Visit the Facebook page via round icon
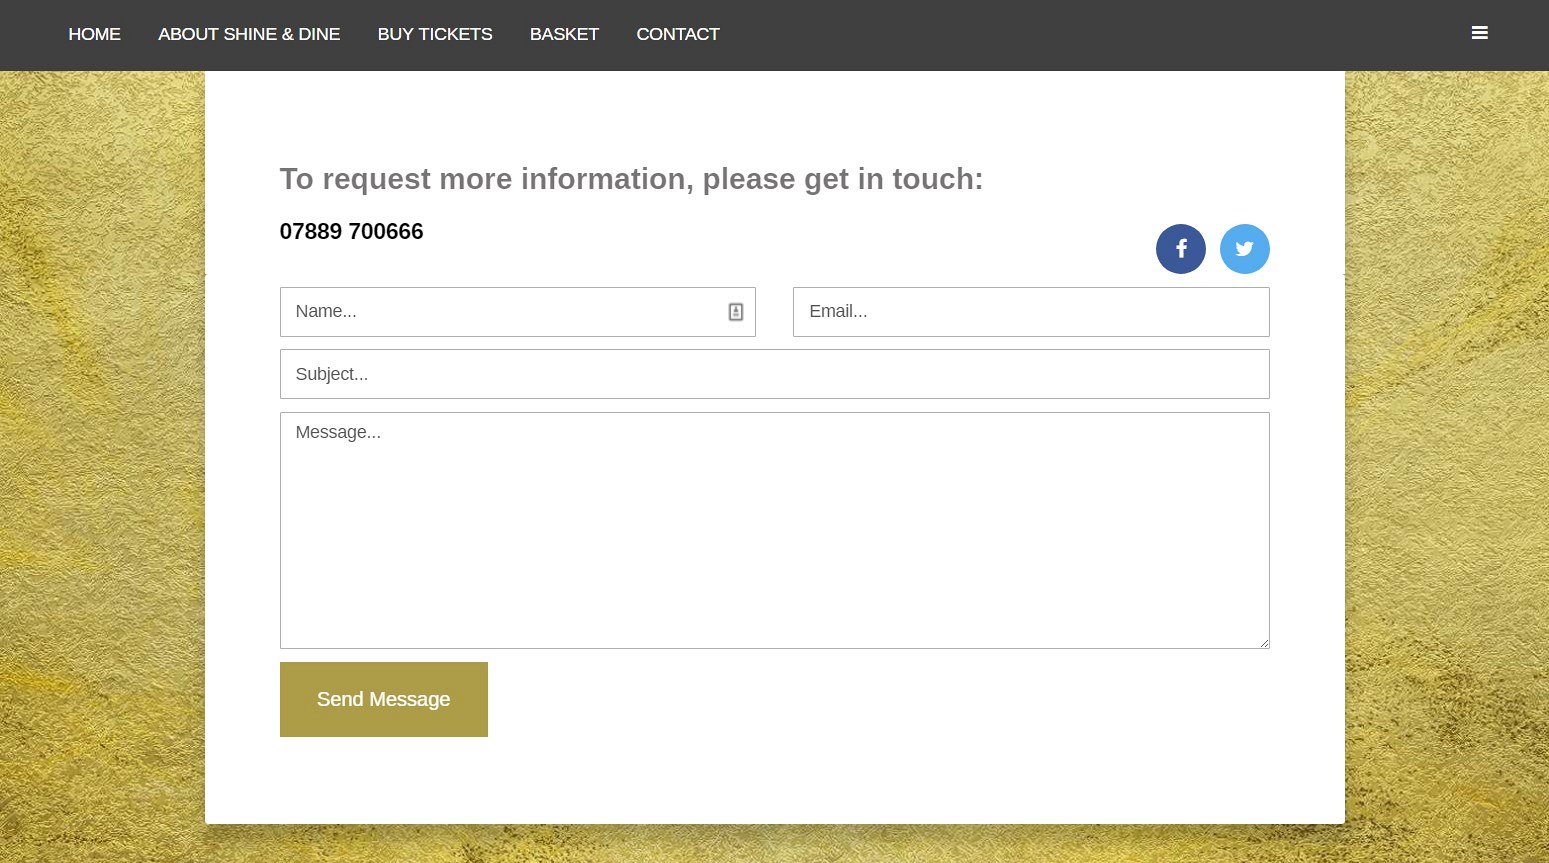Screen dimensions: 1549x863 1180,249
